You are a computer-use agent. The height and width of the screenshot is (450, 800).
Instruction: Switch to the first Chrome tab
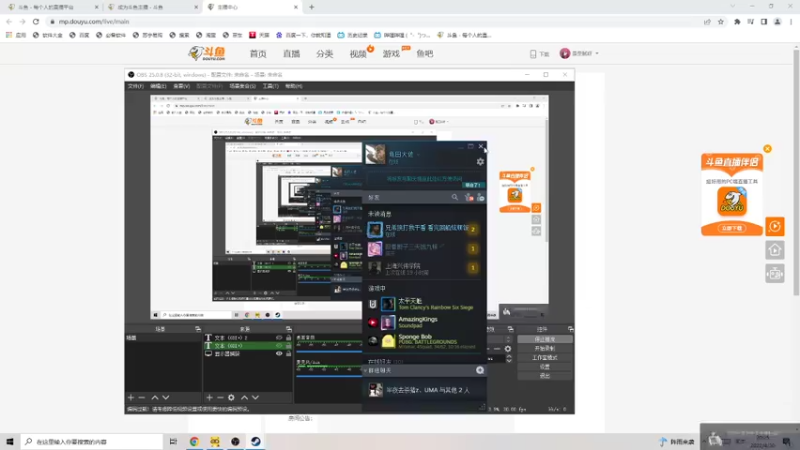pos(51,7)
